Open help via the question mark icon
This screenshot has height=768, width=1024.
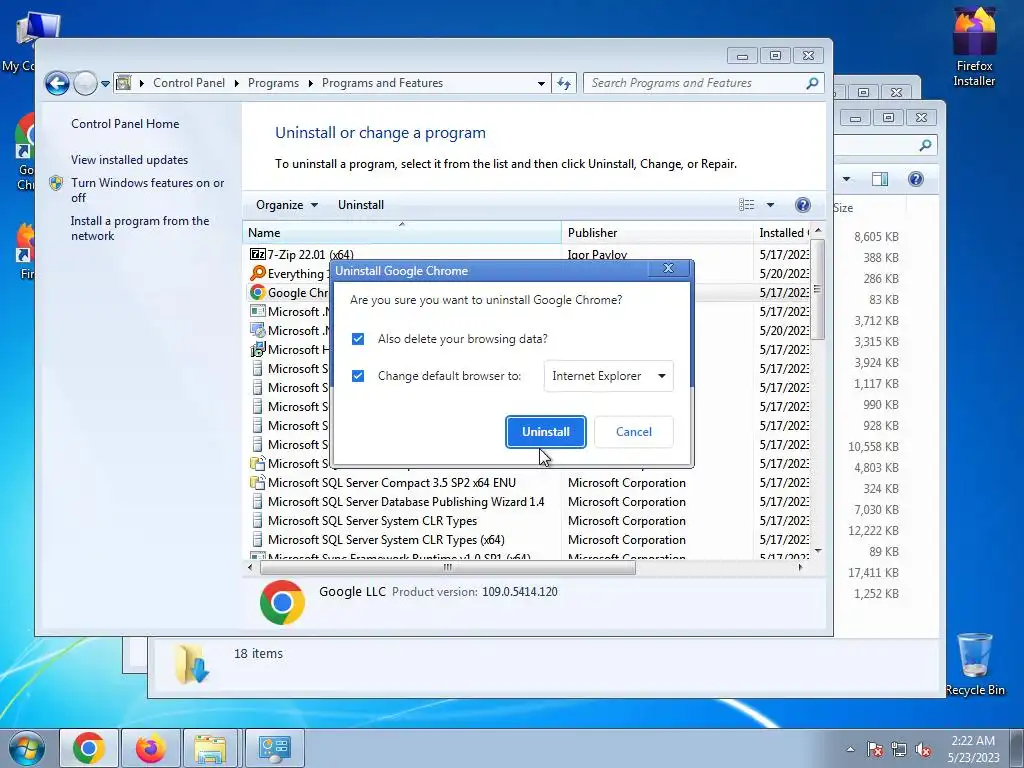(x=803, y=205)
